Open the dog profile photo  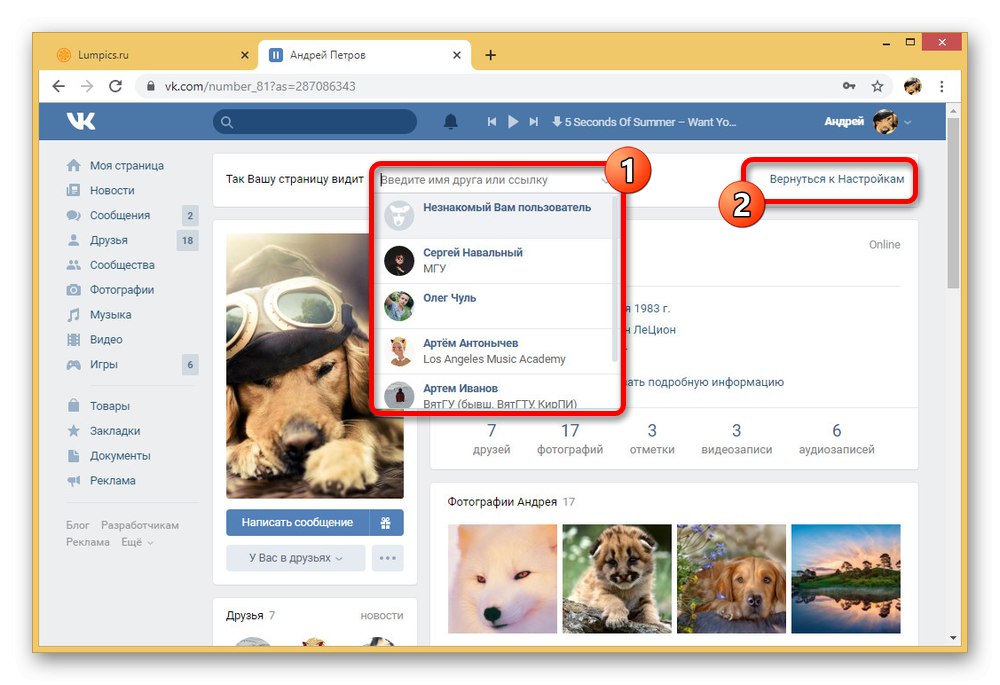[315, 365]
